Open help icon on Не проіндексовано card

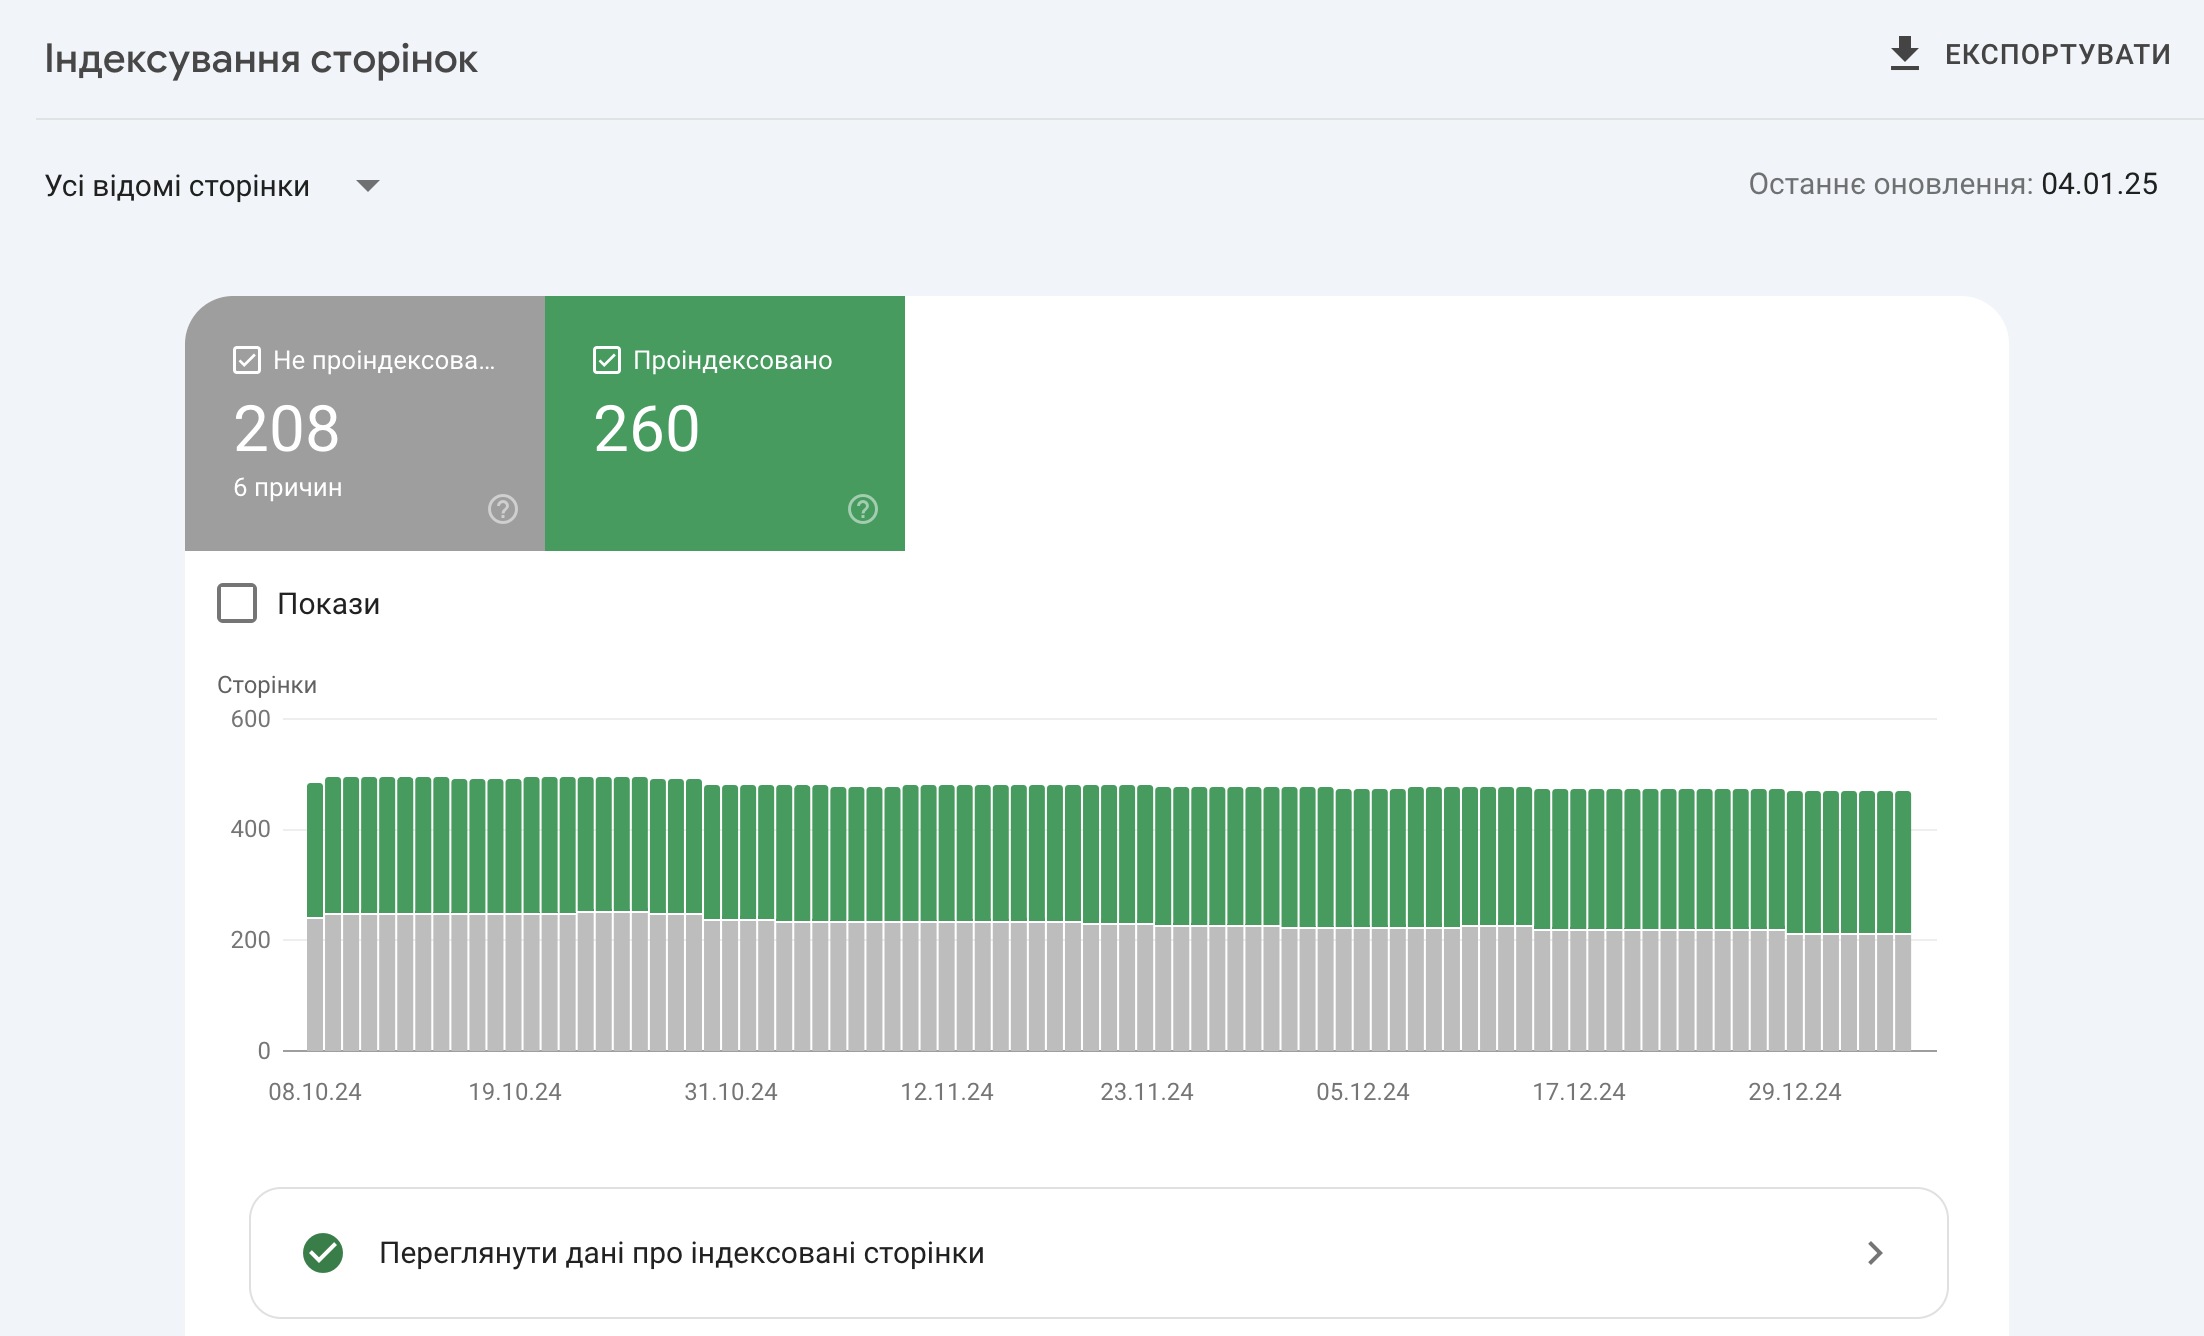502,509
